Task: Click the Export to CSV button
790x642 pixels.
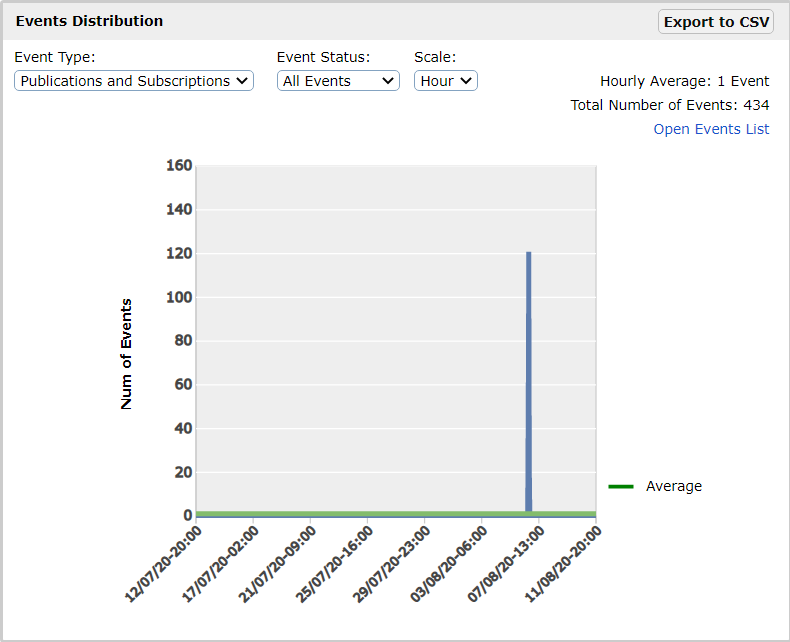Action: pyautogui.click(x=715, y=22)
